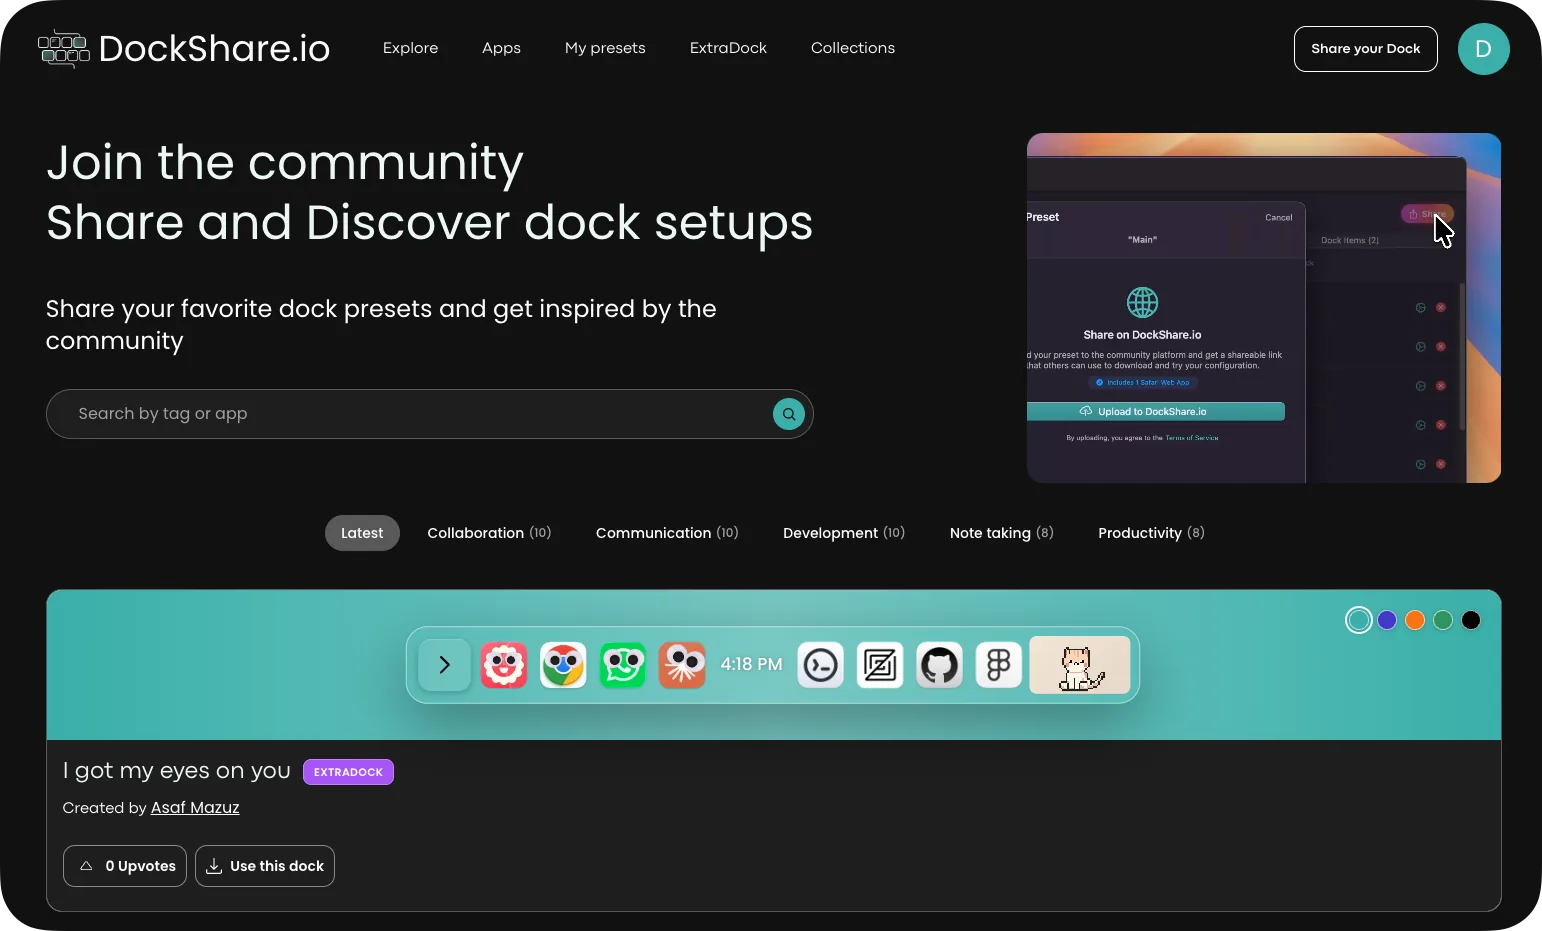Open the ExtraDock page

728,48
